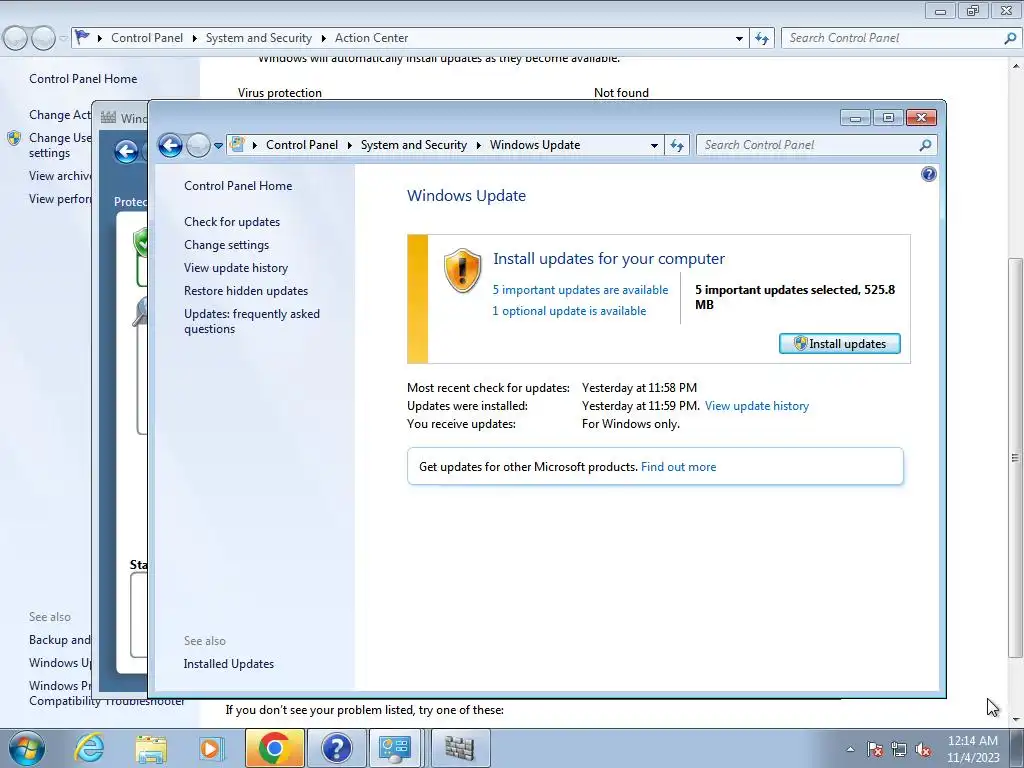
Task: Click Control Panel breadcrumb in Windows Update window
Action: pyautogui.click(x=302, y=145)
